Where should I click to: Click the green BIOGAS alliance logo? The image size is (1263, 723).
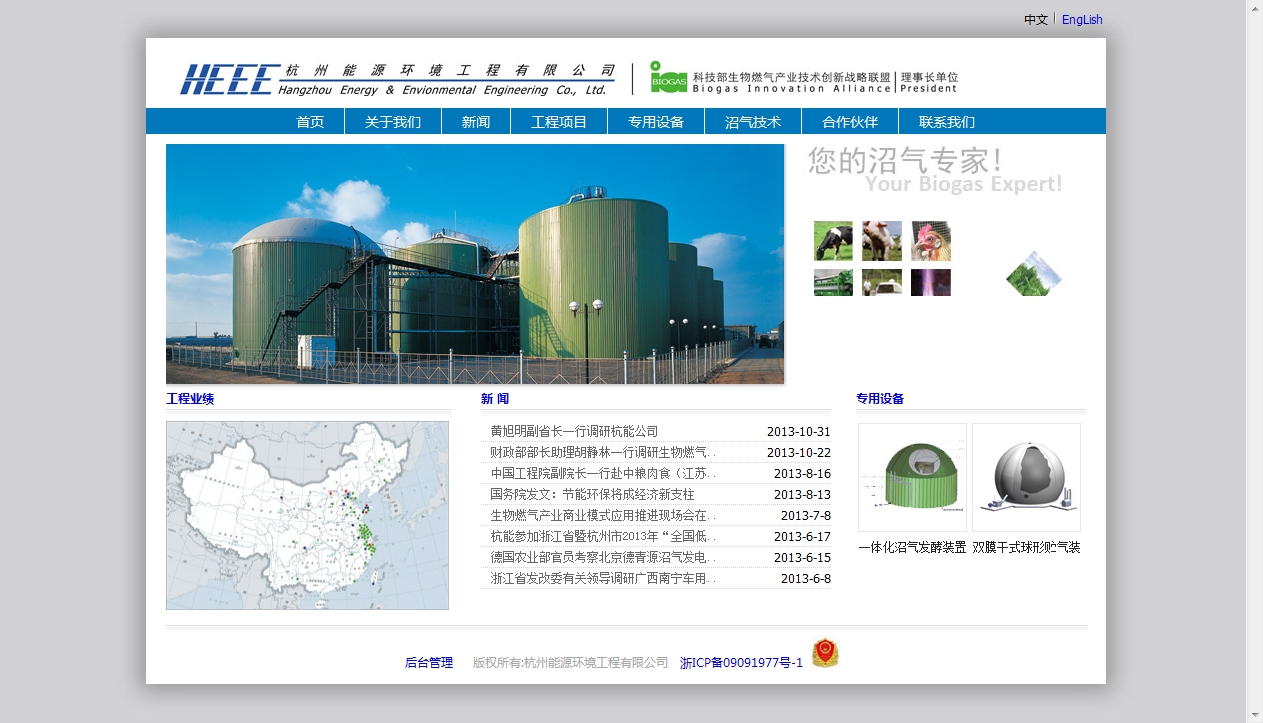[x=668, y=77]
